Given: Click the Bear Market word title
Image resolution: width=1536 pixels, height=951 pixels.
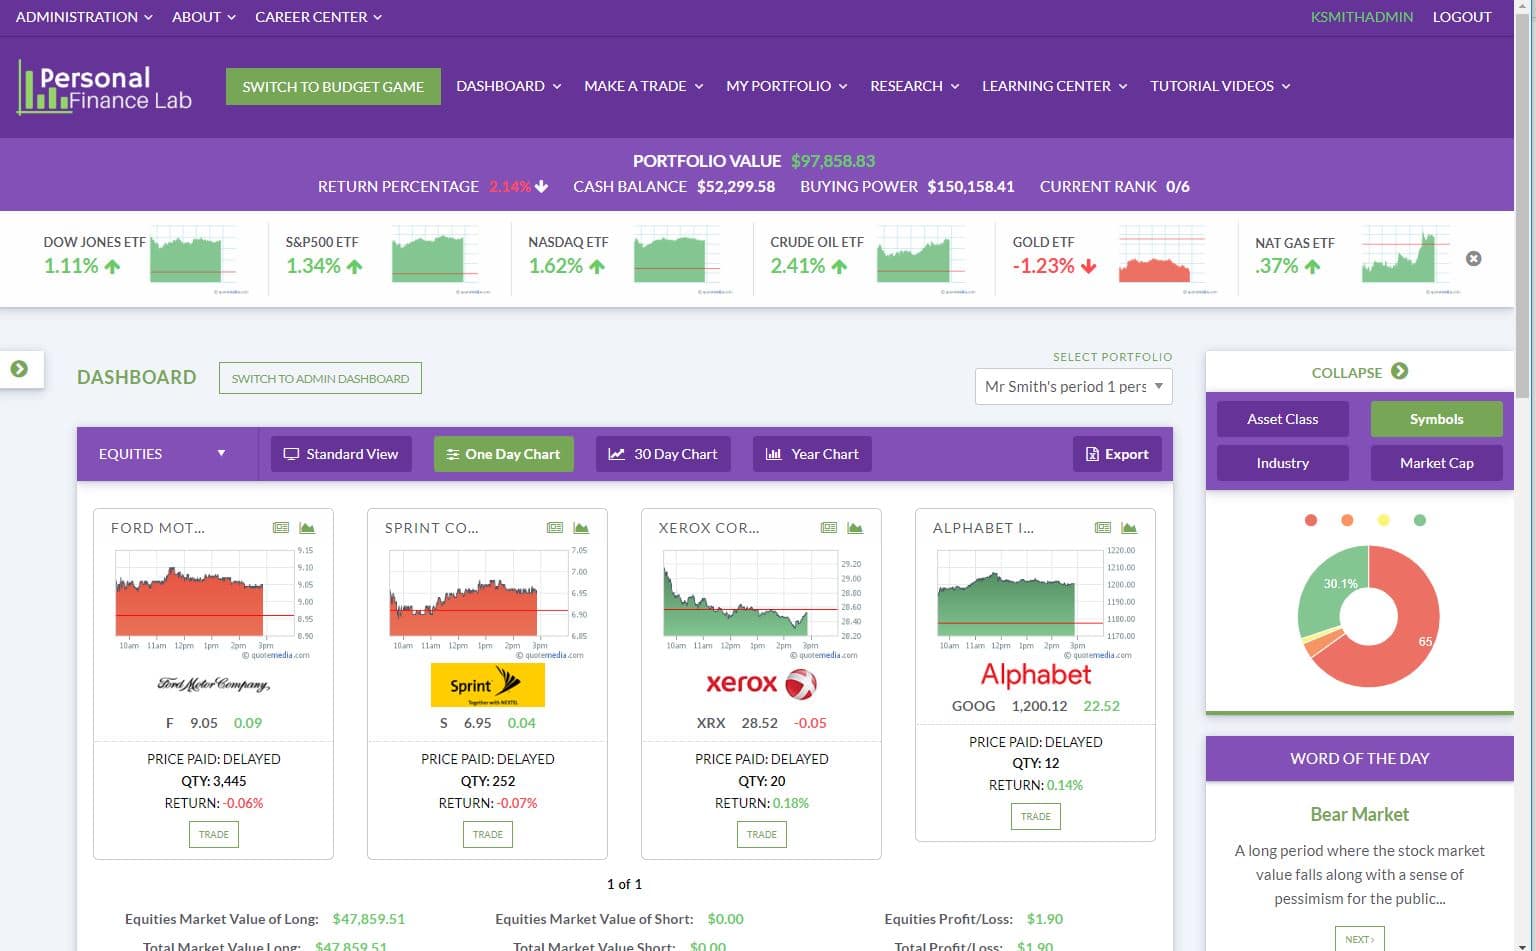Looking at the screenshot, I should coord(1359,814).
